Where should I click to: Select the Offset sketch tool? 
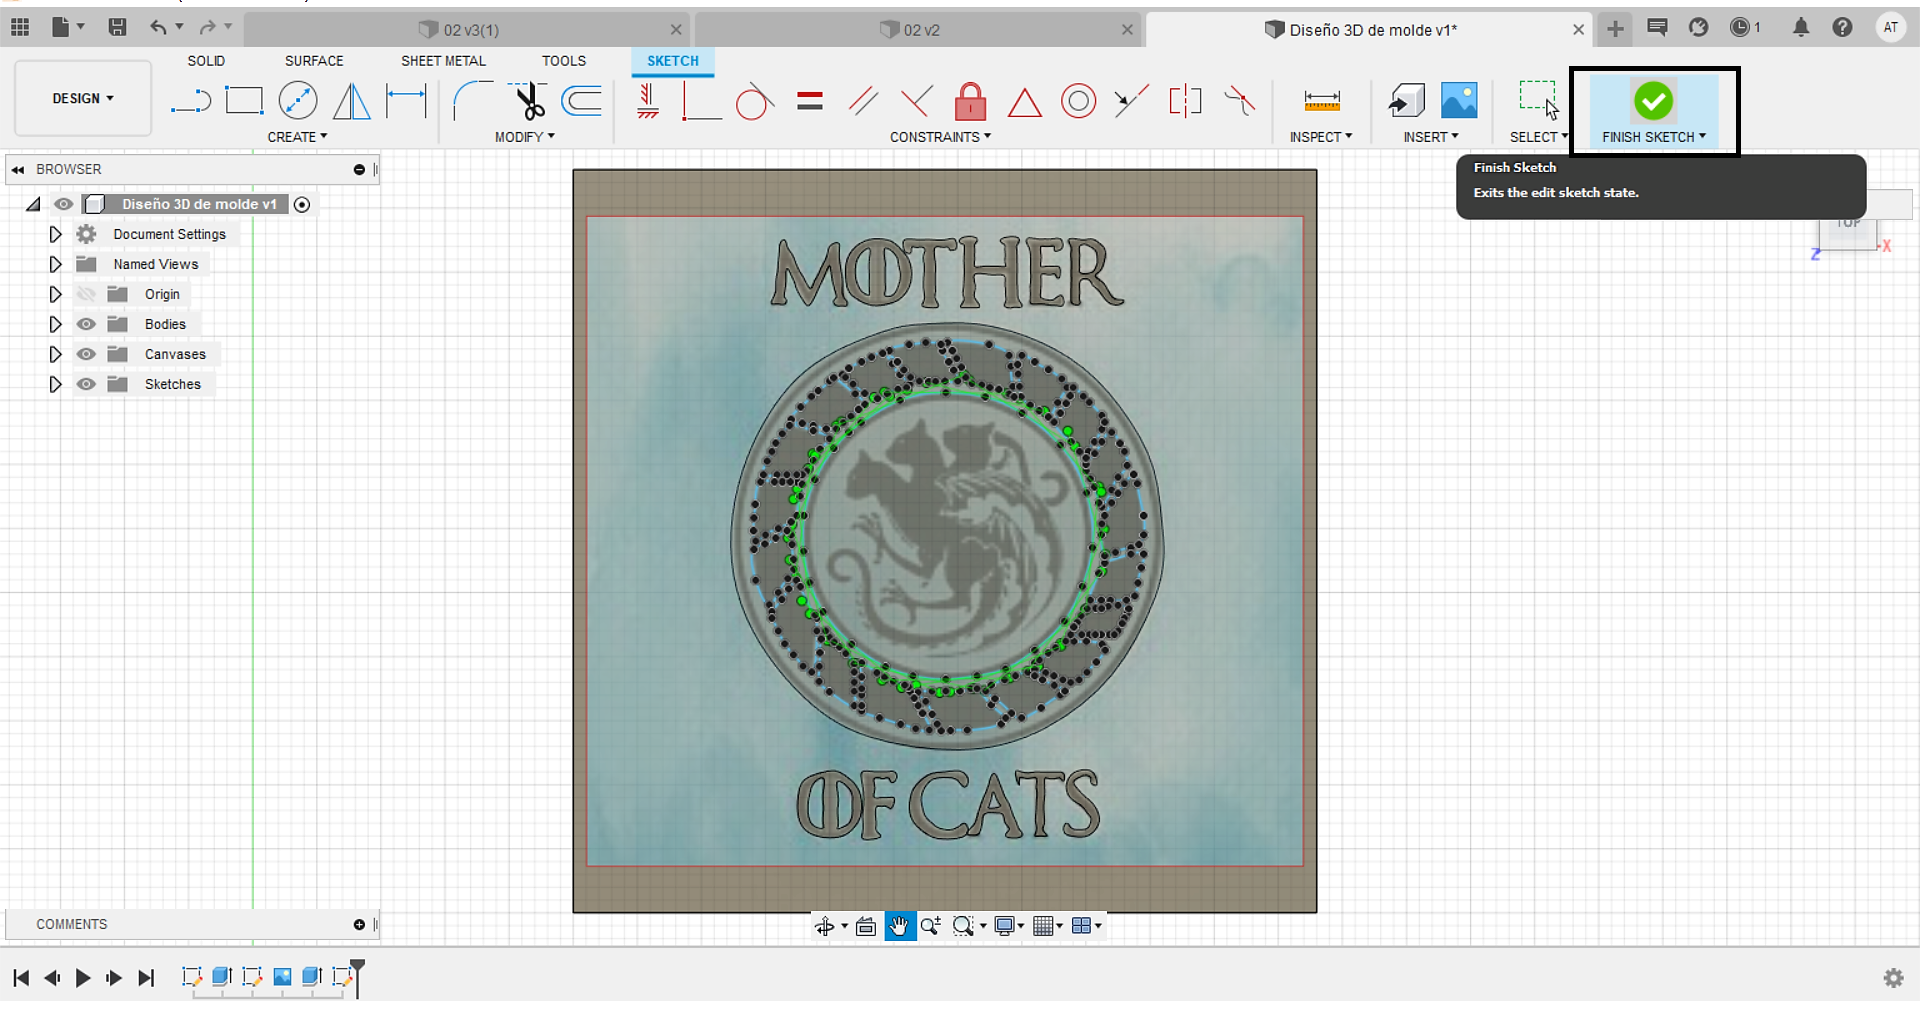(x=582, y=101)
